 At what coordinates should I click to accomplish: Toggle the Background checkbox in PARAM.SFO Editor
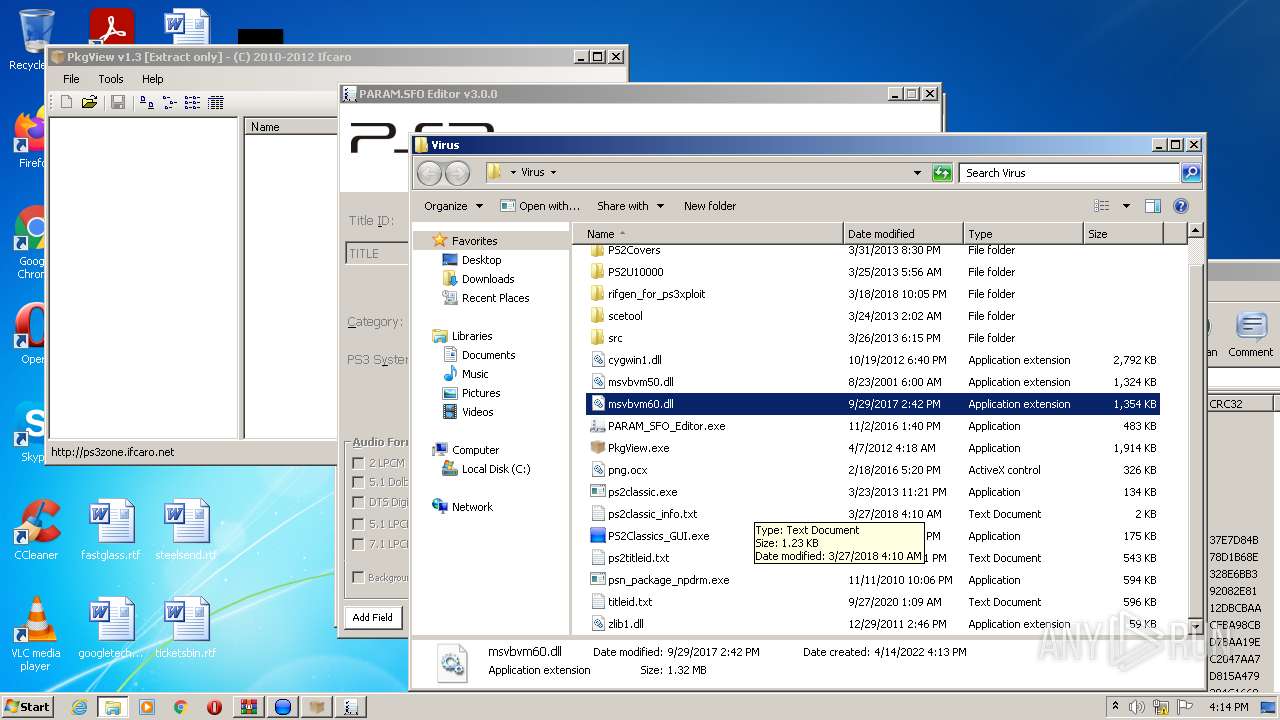click(358, 577)
